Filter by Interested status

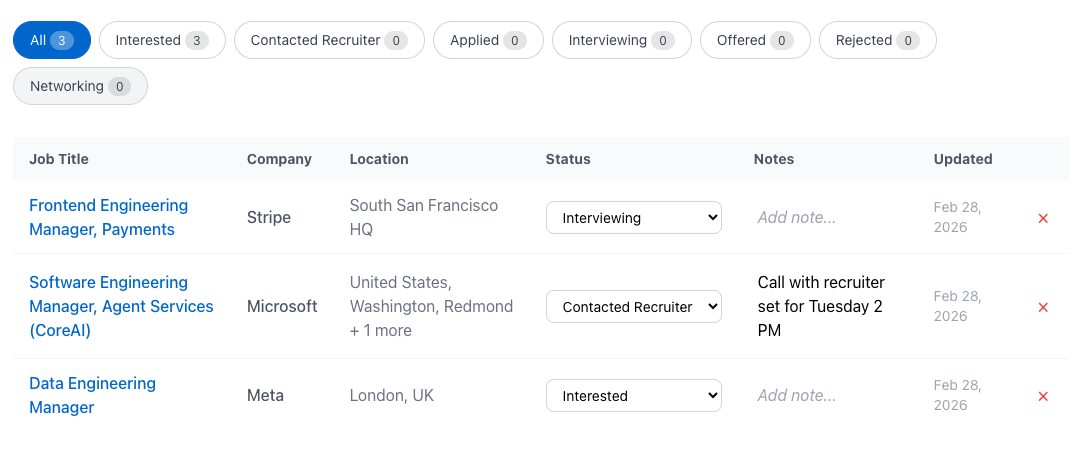coord(162,41)
